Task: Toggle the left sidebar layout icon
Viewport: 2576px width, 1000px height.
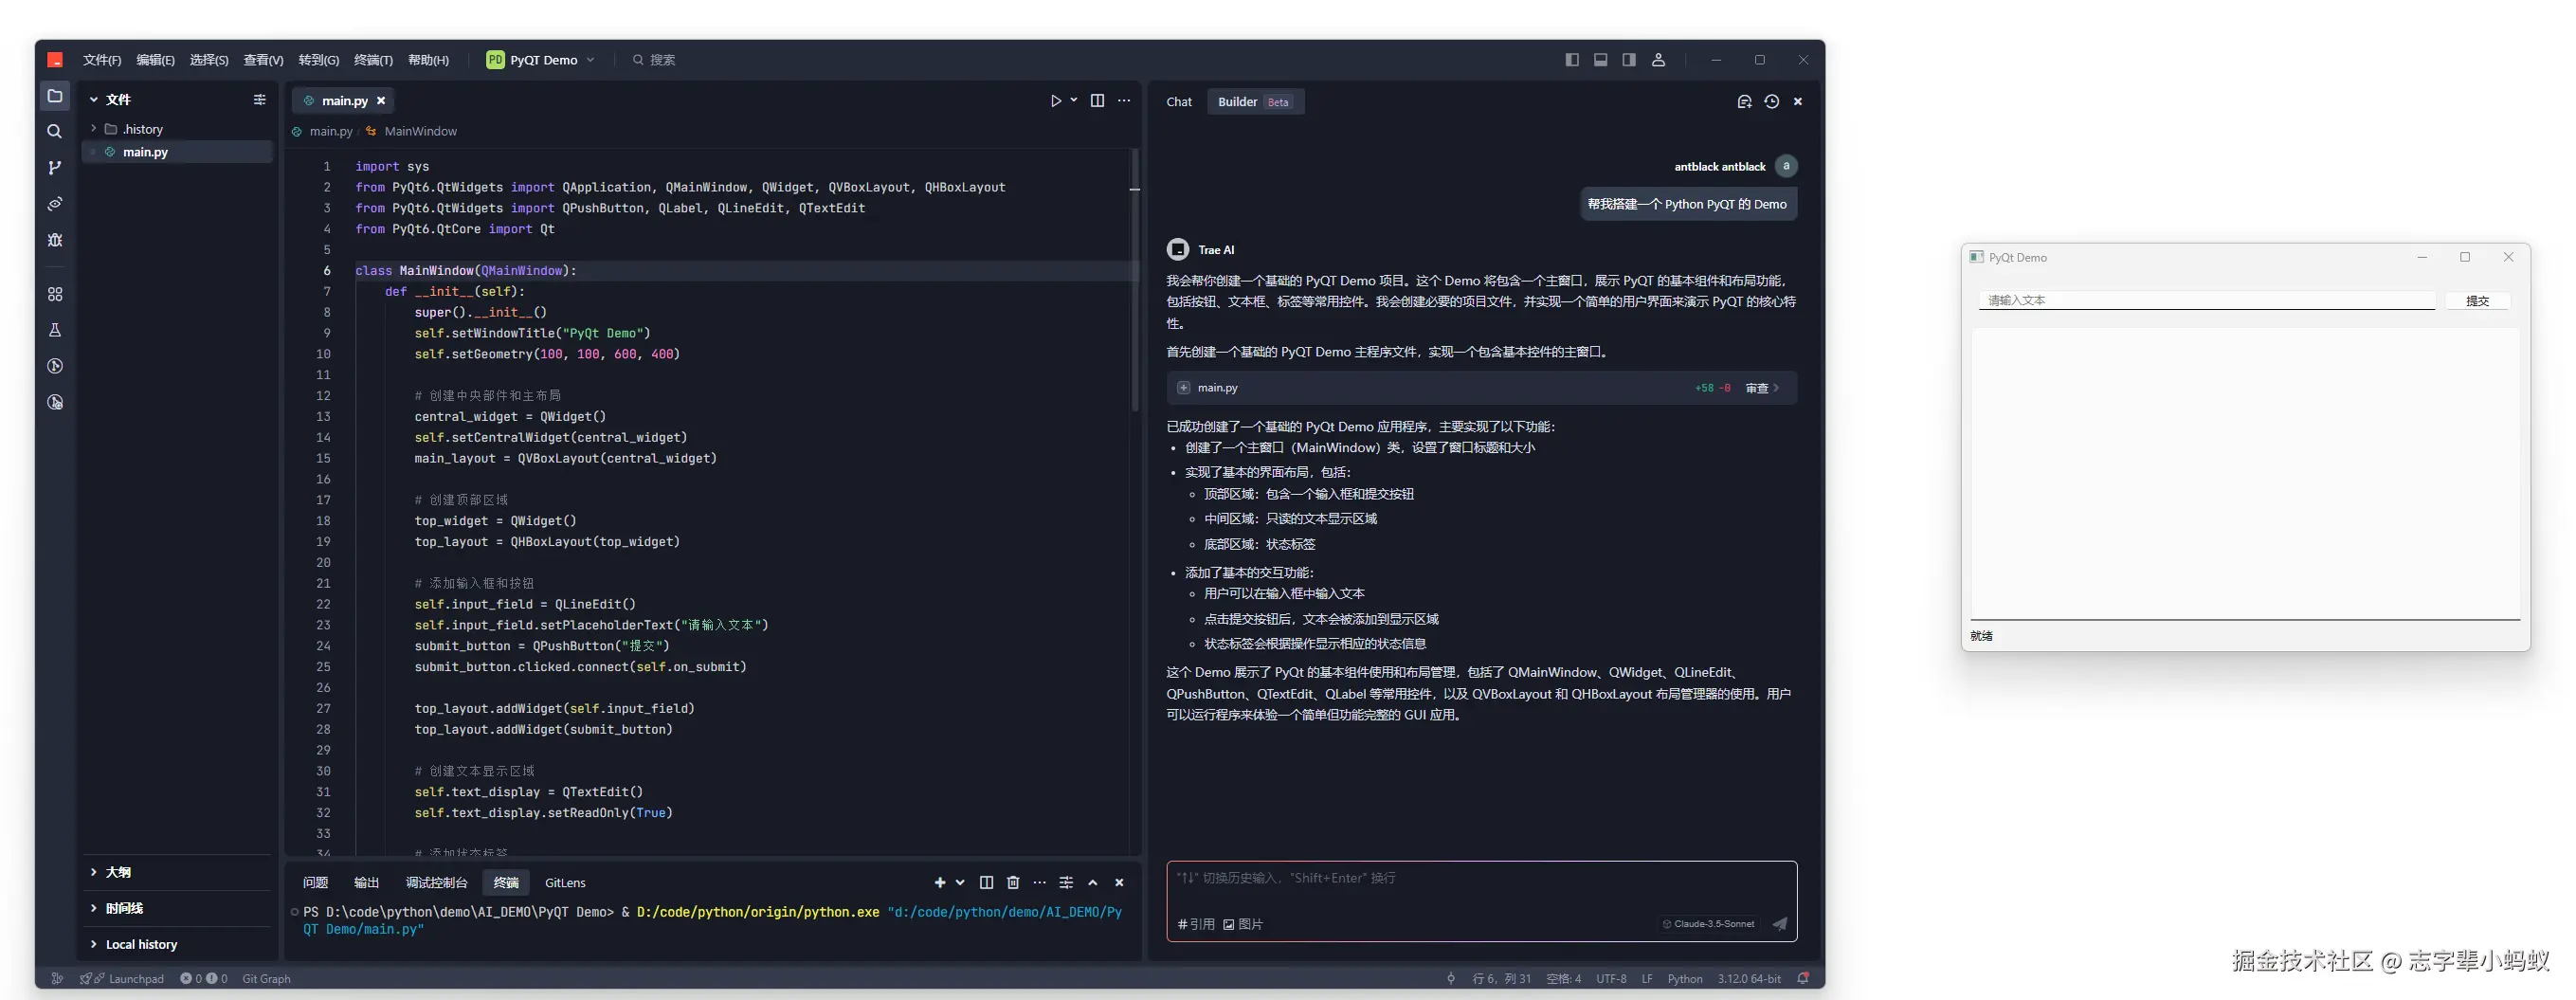Action: pyautogui.click(x=1572, y=60)
